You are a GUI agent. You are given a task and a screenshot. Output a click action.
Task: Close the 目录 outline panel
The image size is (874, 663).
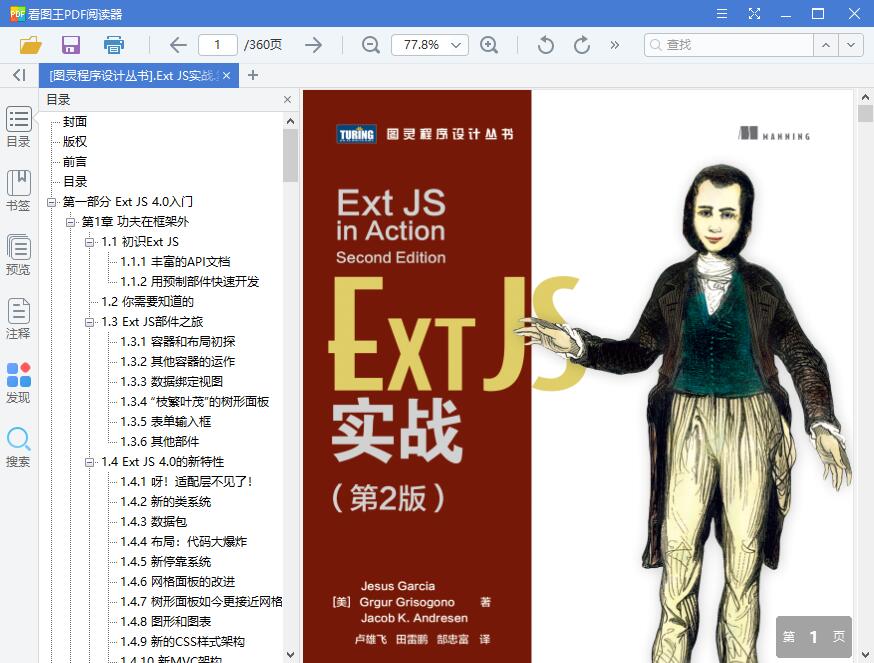pos(288,99)
